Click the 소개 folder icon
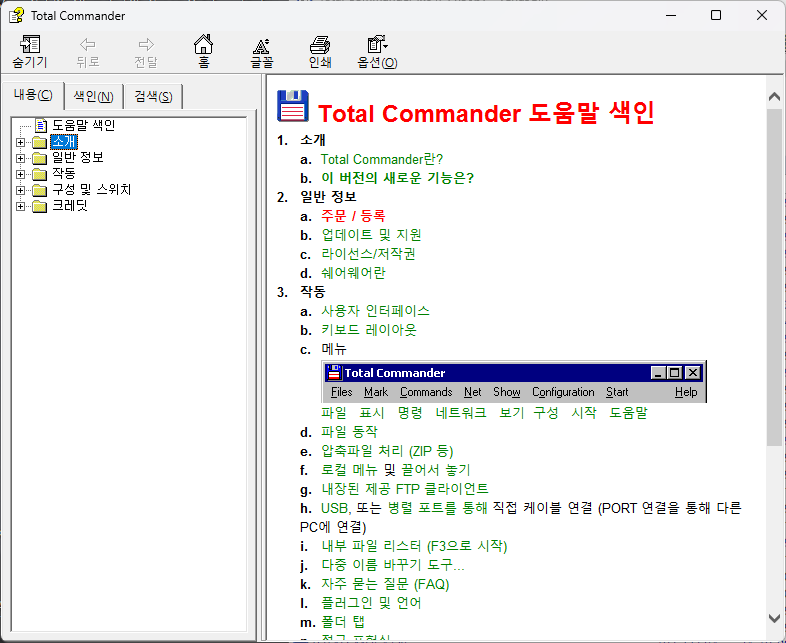The height and width of the screenshot is (643, 786). (x=40, y=142)
